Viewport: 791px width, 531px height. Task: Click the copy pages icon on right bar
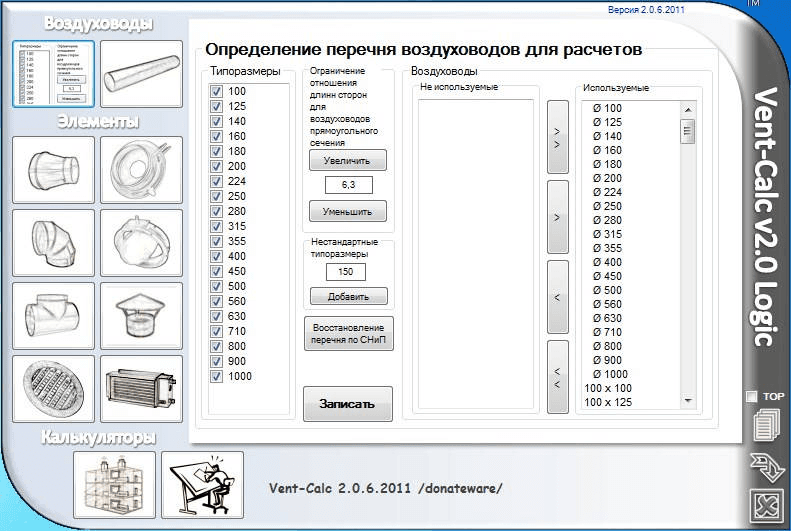(x=767, y=425)
